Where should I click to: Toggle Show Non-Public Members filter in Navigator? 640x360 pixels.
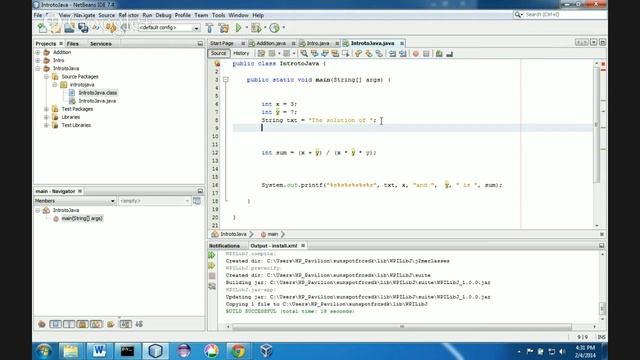coord(82,324)
